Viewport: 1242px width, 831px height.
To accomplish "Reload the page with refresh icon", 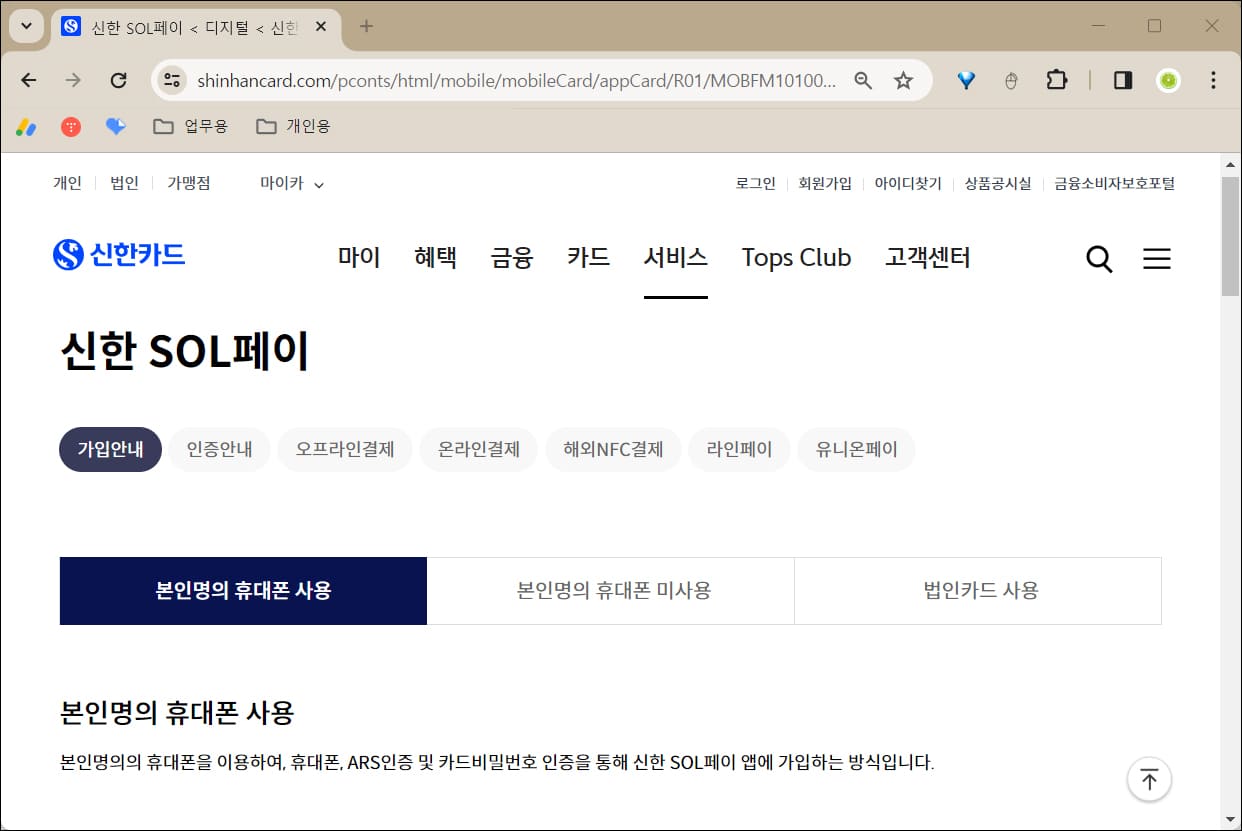I will tap(118, 80).
